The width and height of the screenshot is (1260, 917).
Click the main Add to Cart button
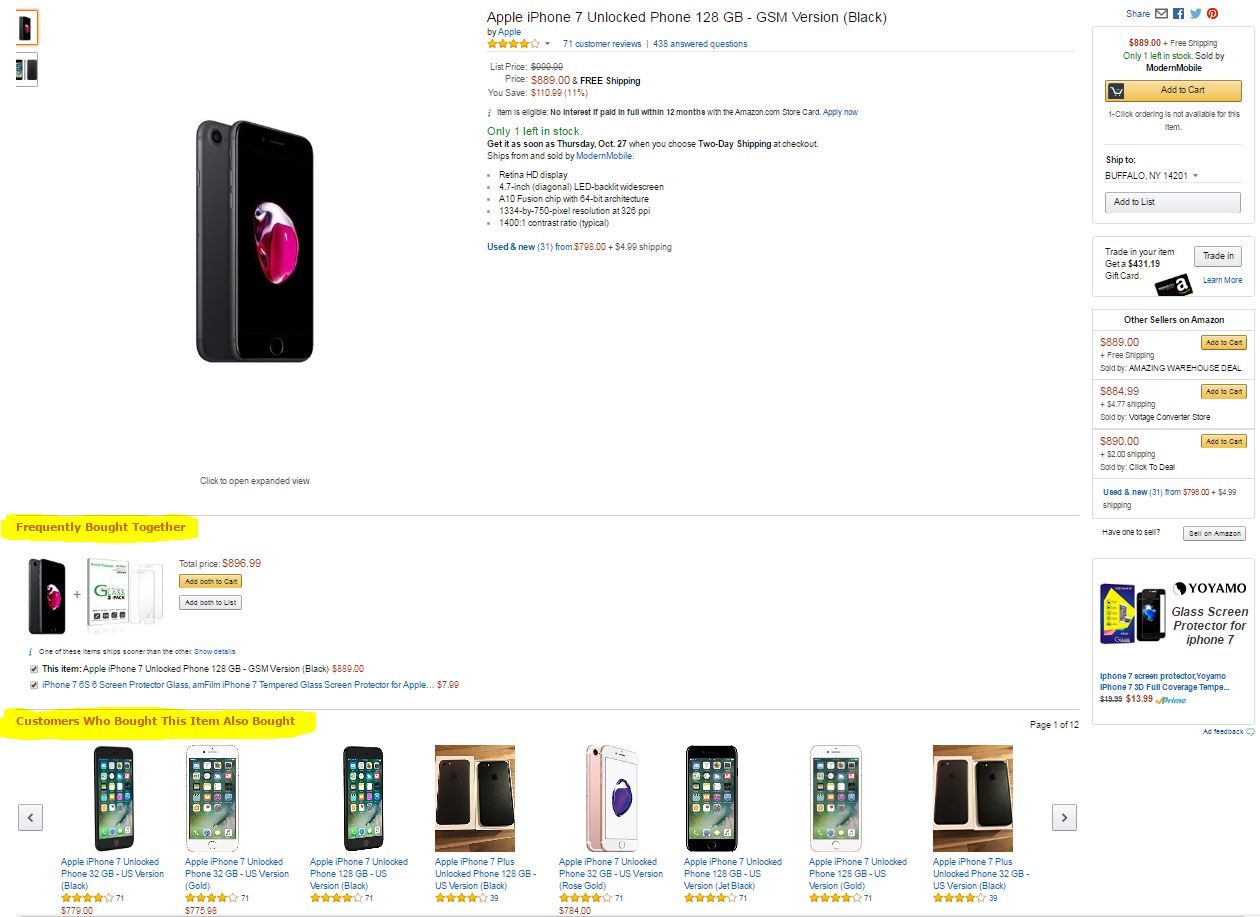pos(1173,90)
